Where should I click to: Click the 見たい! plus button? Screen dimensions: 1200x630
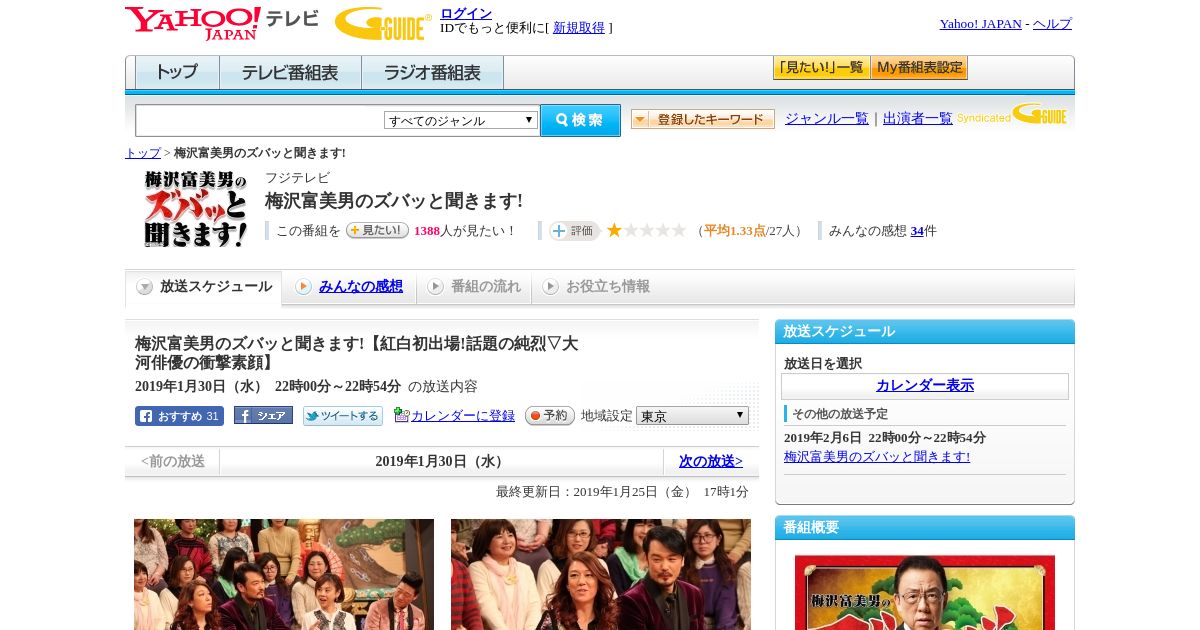[x=377, y=230]
